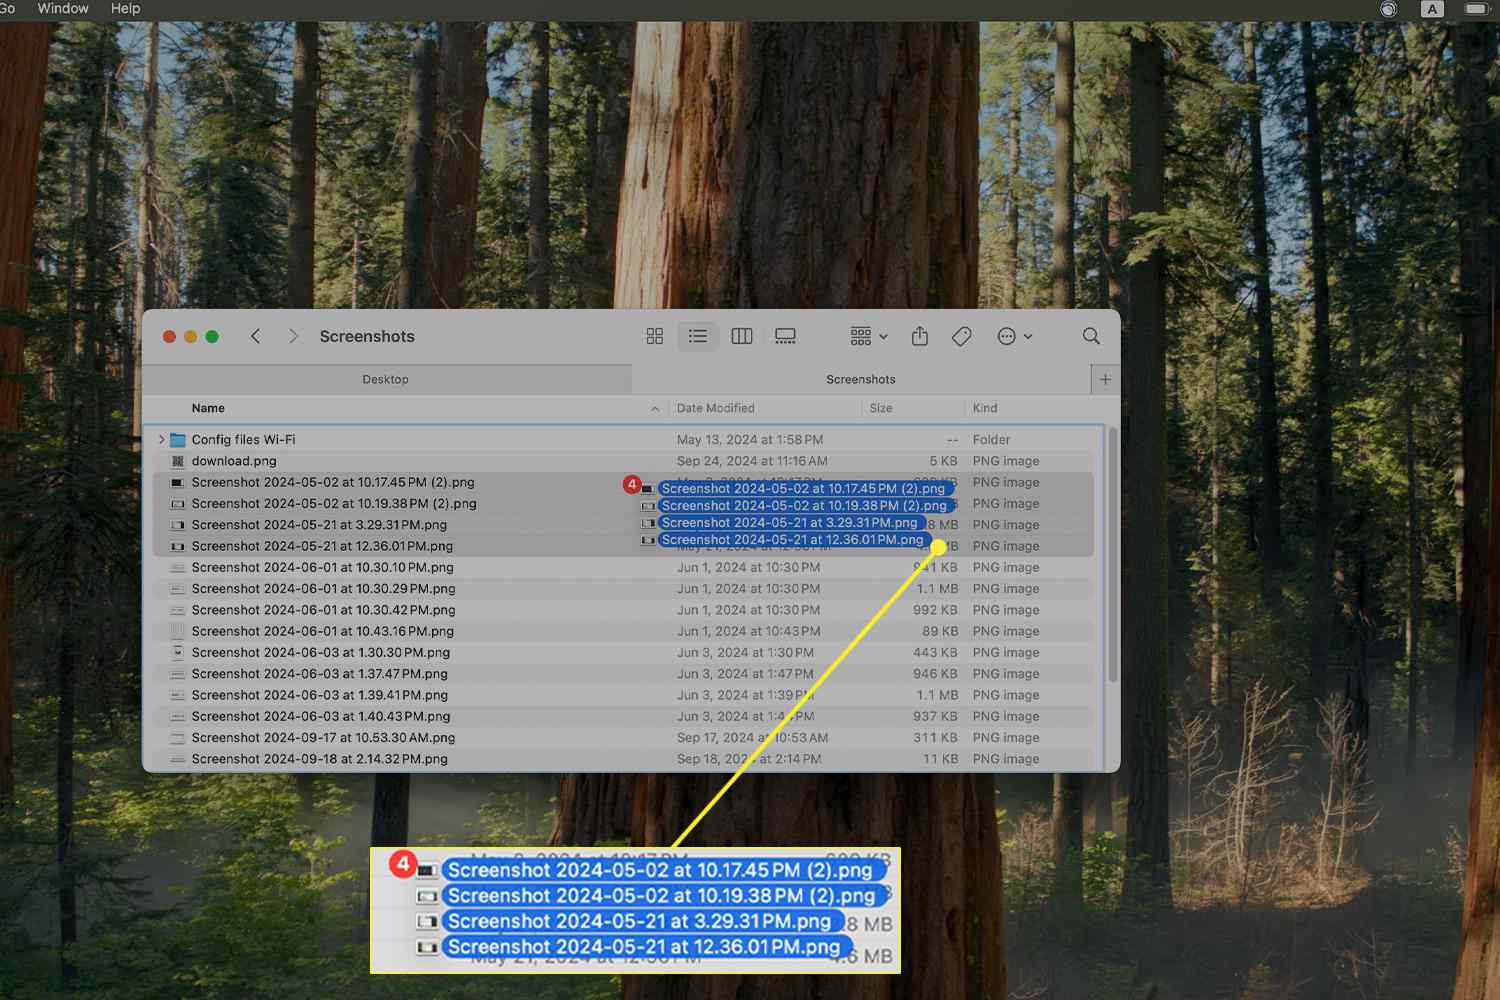Click the Share icon
This screenshot has width=1500, height=1000.
pos(920,337)
